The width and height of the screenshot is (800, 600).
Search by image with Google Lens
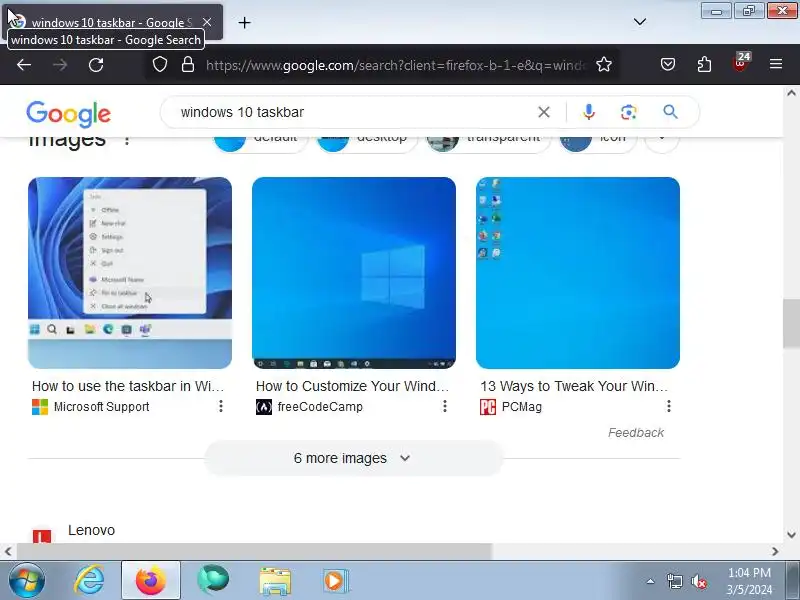629,112
